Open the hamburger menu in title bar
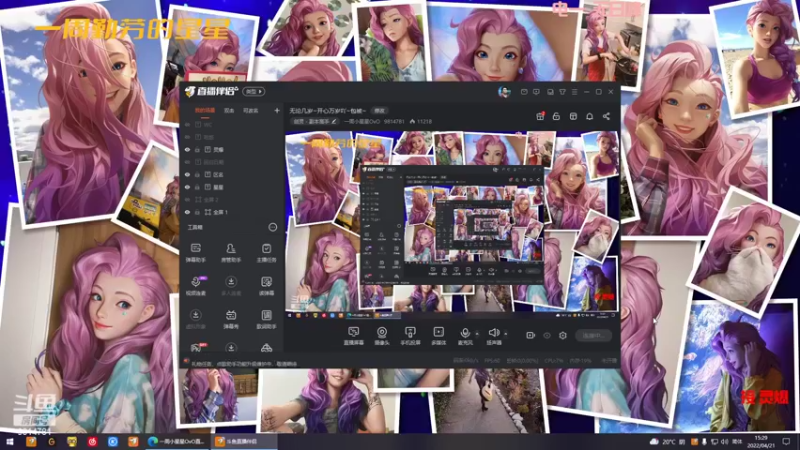800x450 pixels. coord(574,92)
